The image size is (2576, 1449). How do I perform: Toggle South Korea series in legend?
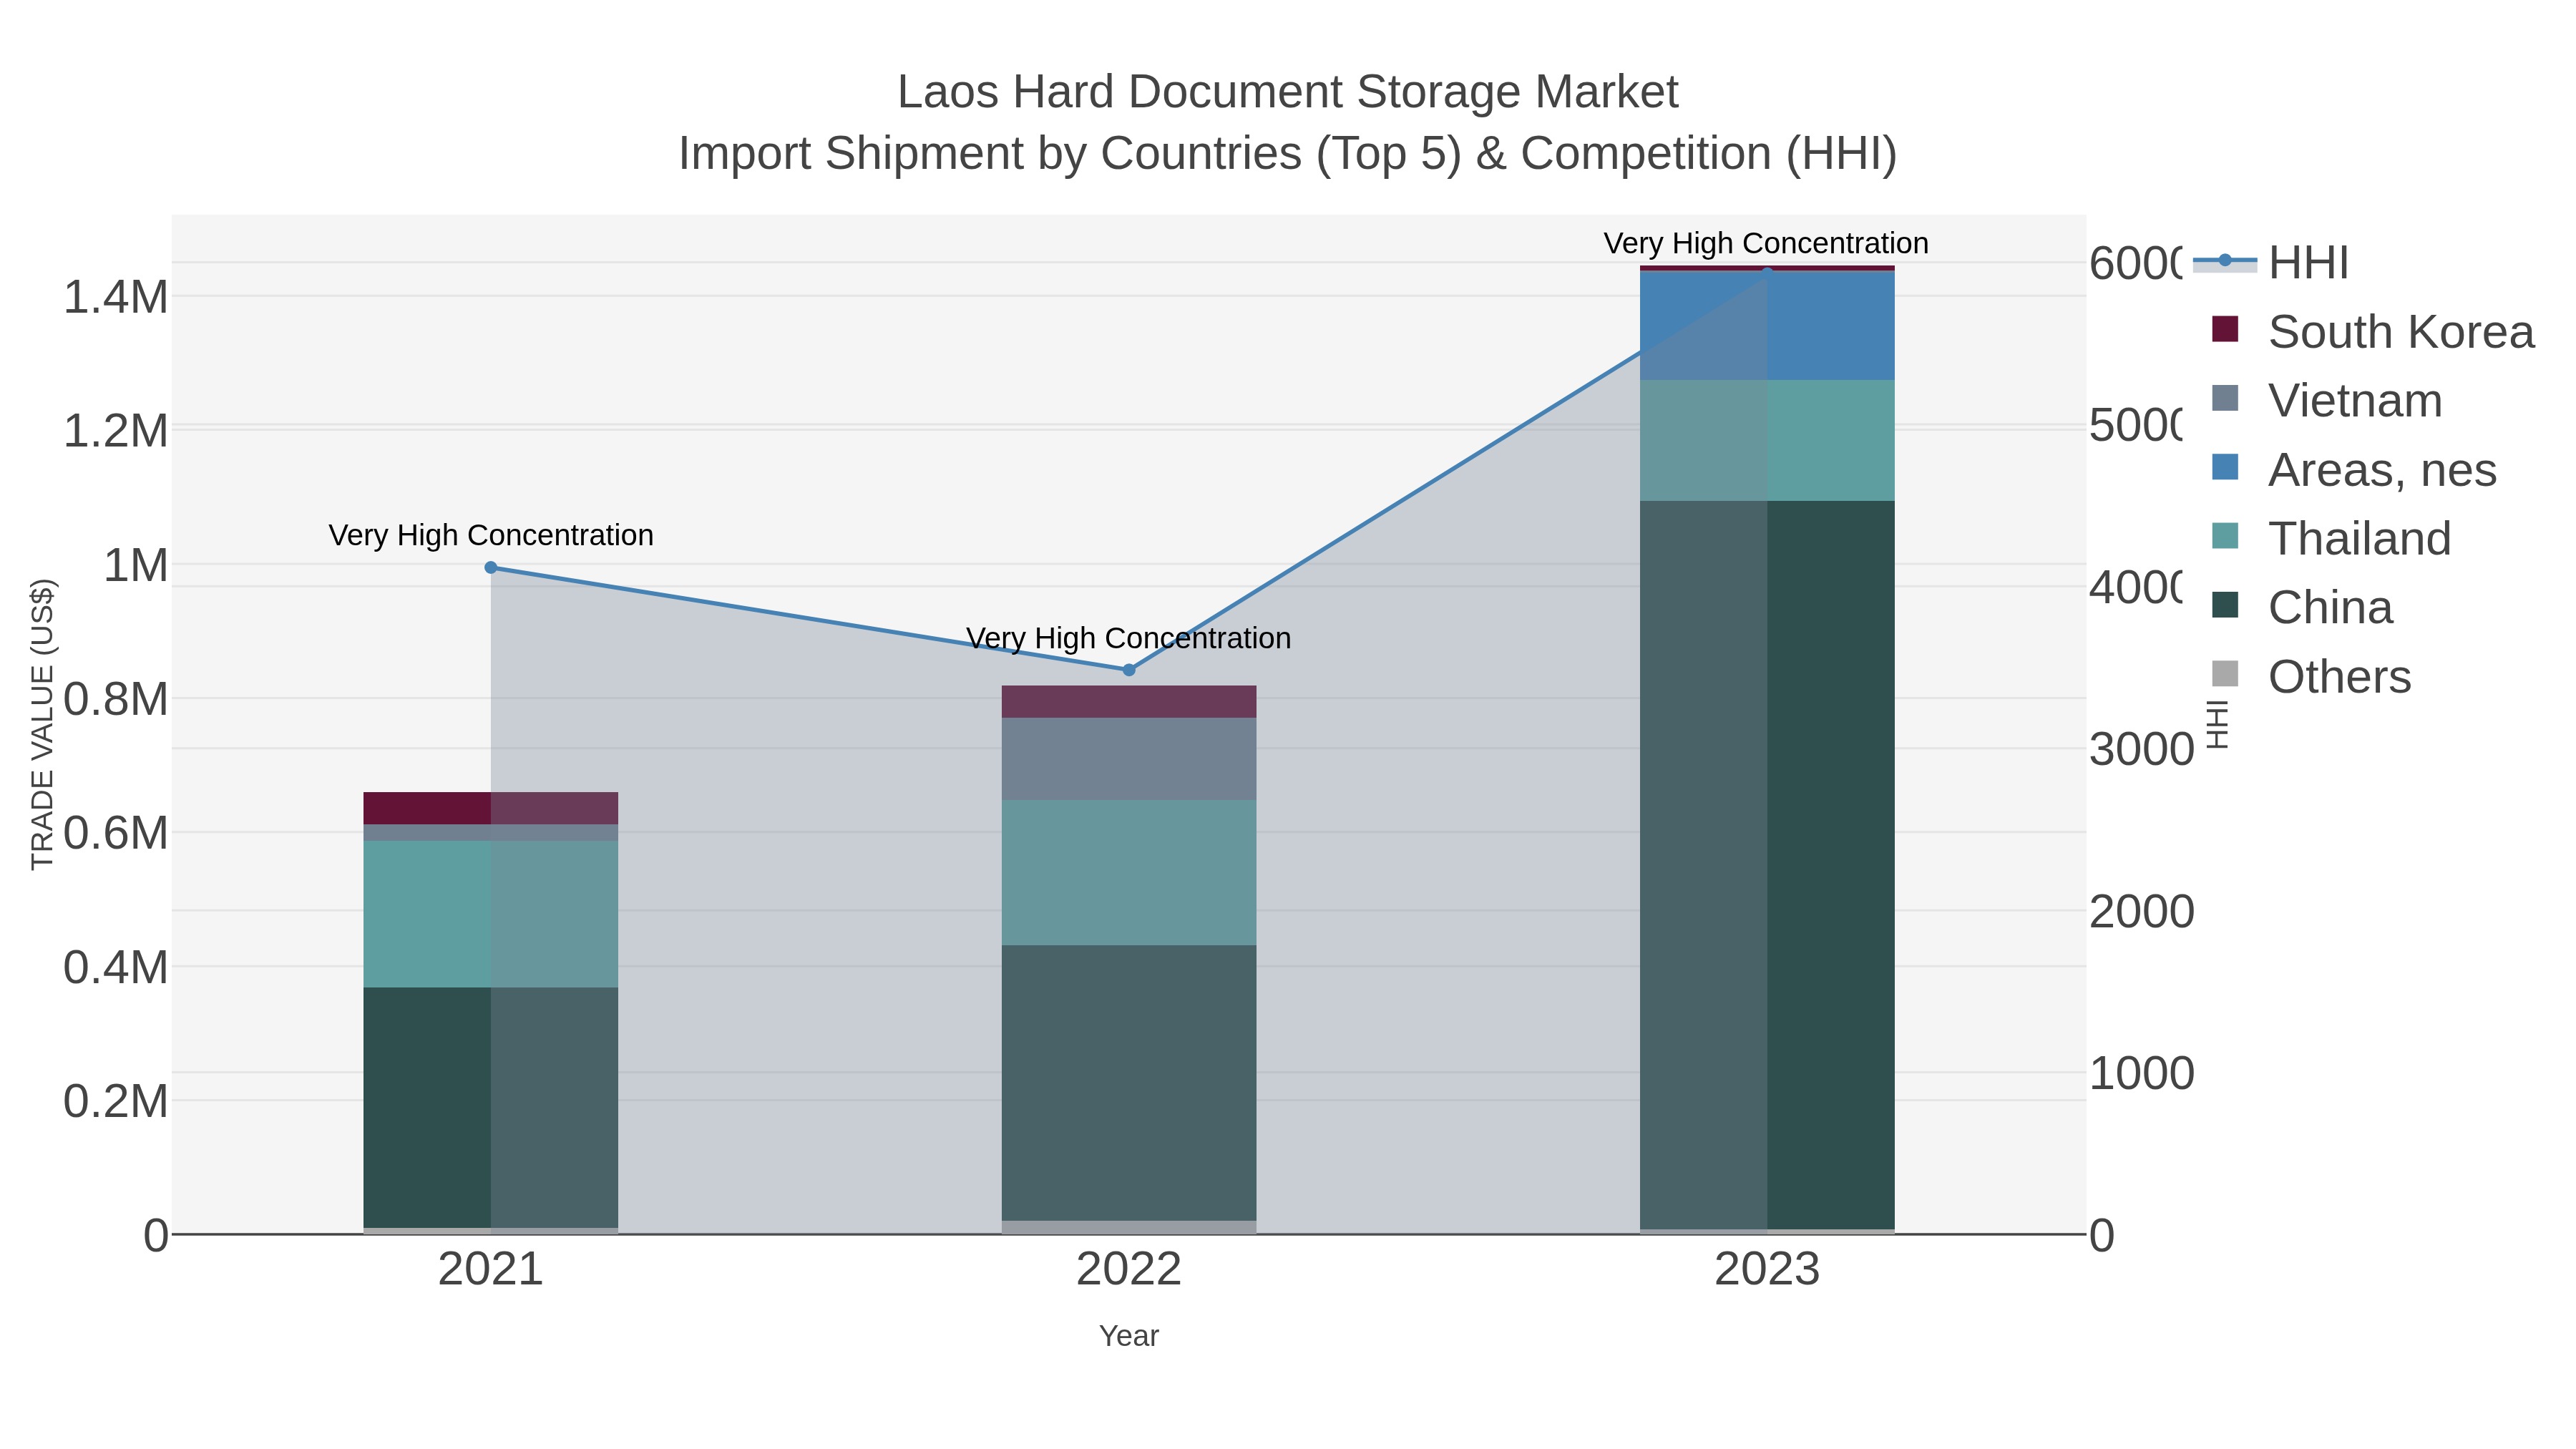(2372, 332)
